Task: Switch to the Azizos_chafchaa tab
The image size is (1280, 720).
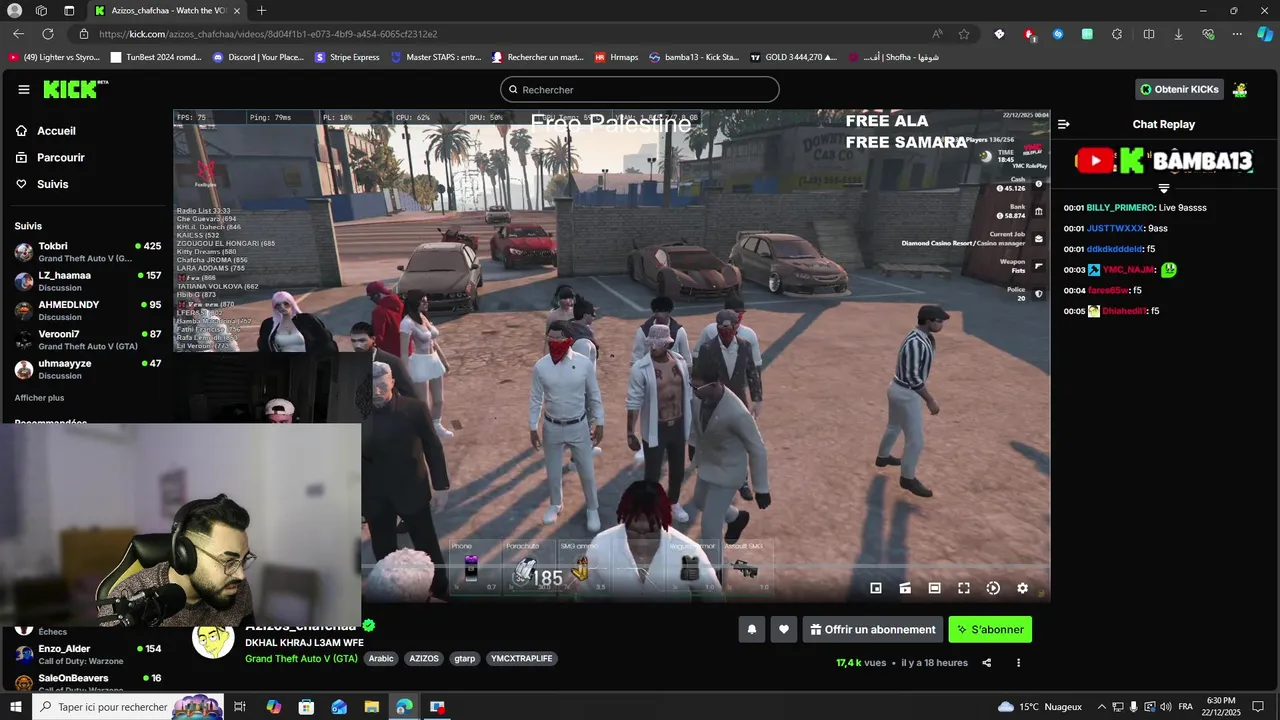Action: coord(165,10)
